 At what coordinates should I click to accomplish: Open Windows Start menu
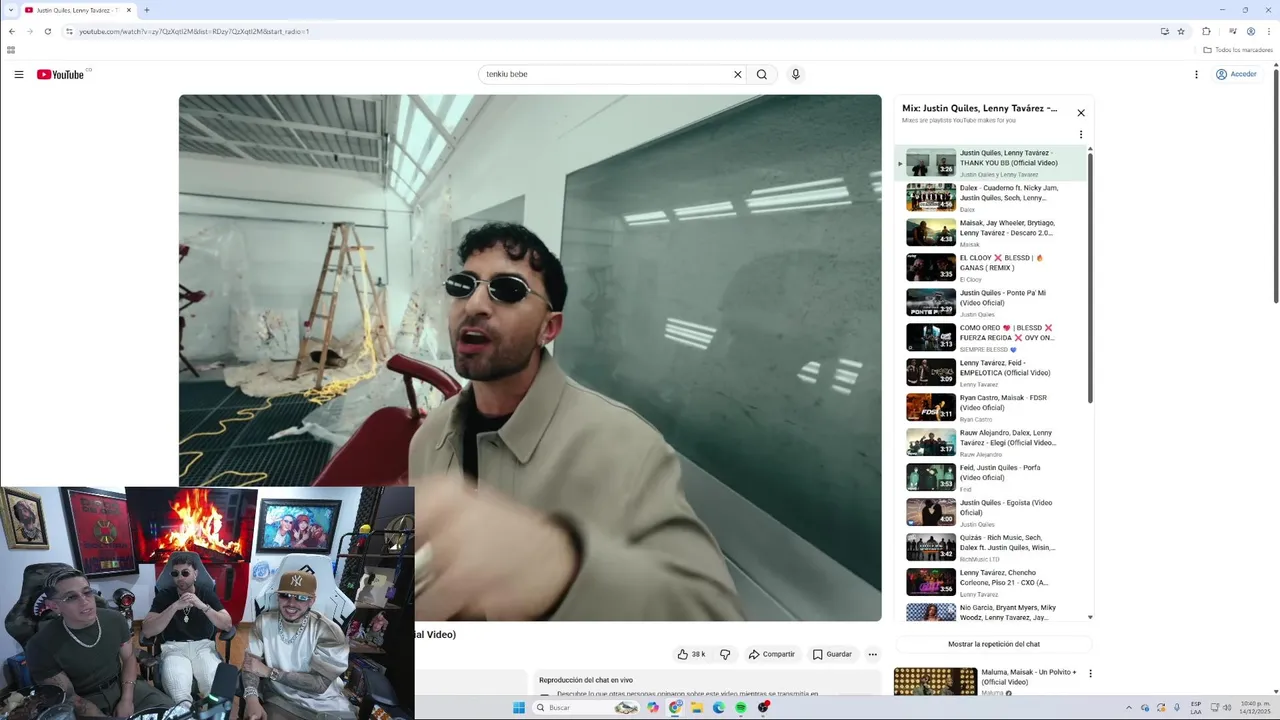(519, 707)
